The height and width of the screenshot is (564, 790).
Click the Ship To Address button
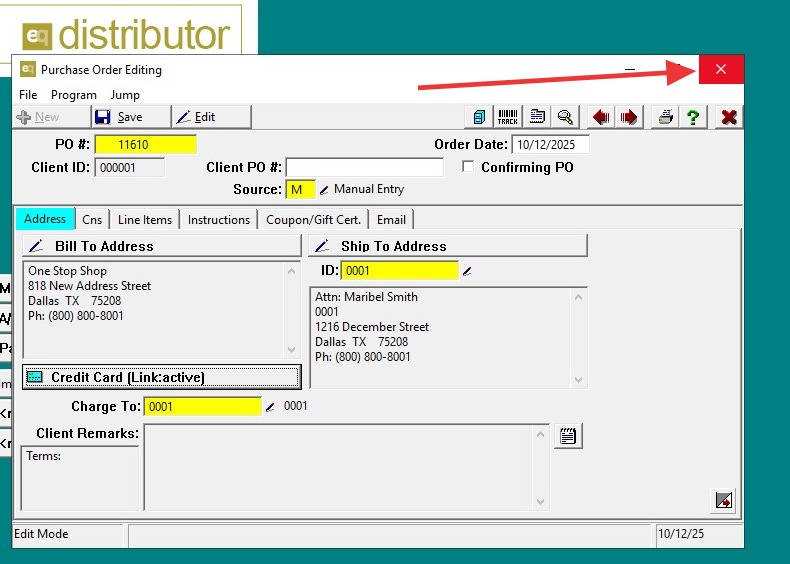point(448,246)
